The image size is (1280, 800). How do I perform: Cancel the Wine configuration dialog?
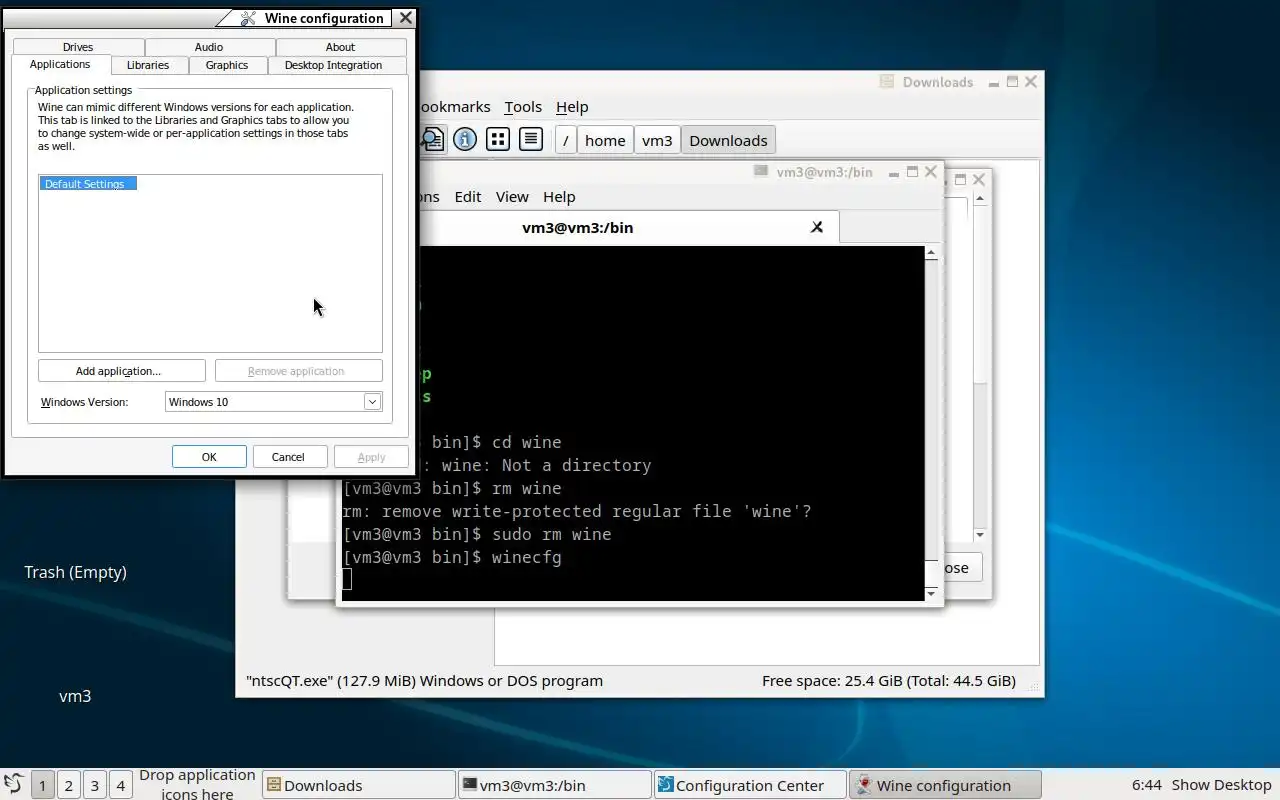[288, 457]
